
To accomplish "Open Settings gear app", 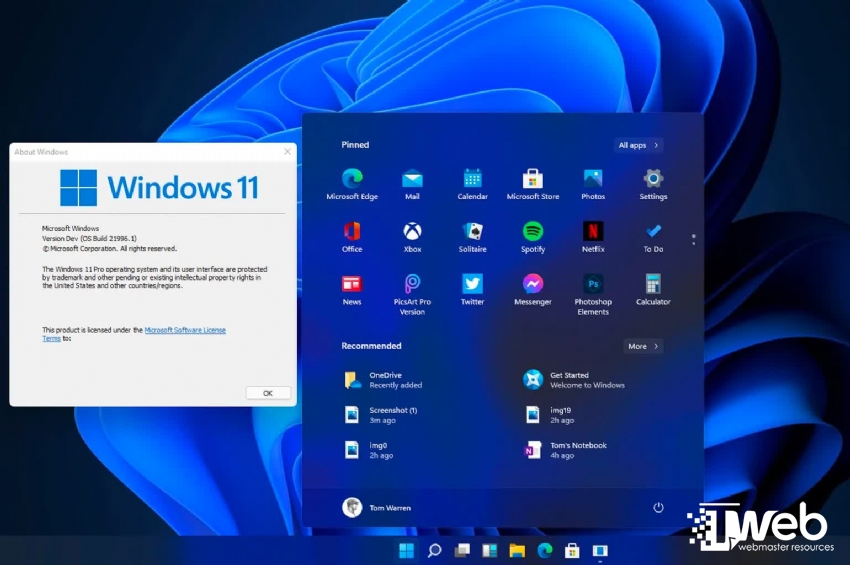I will pos(653,184).
